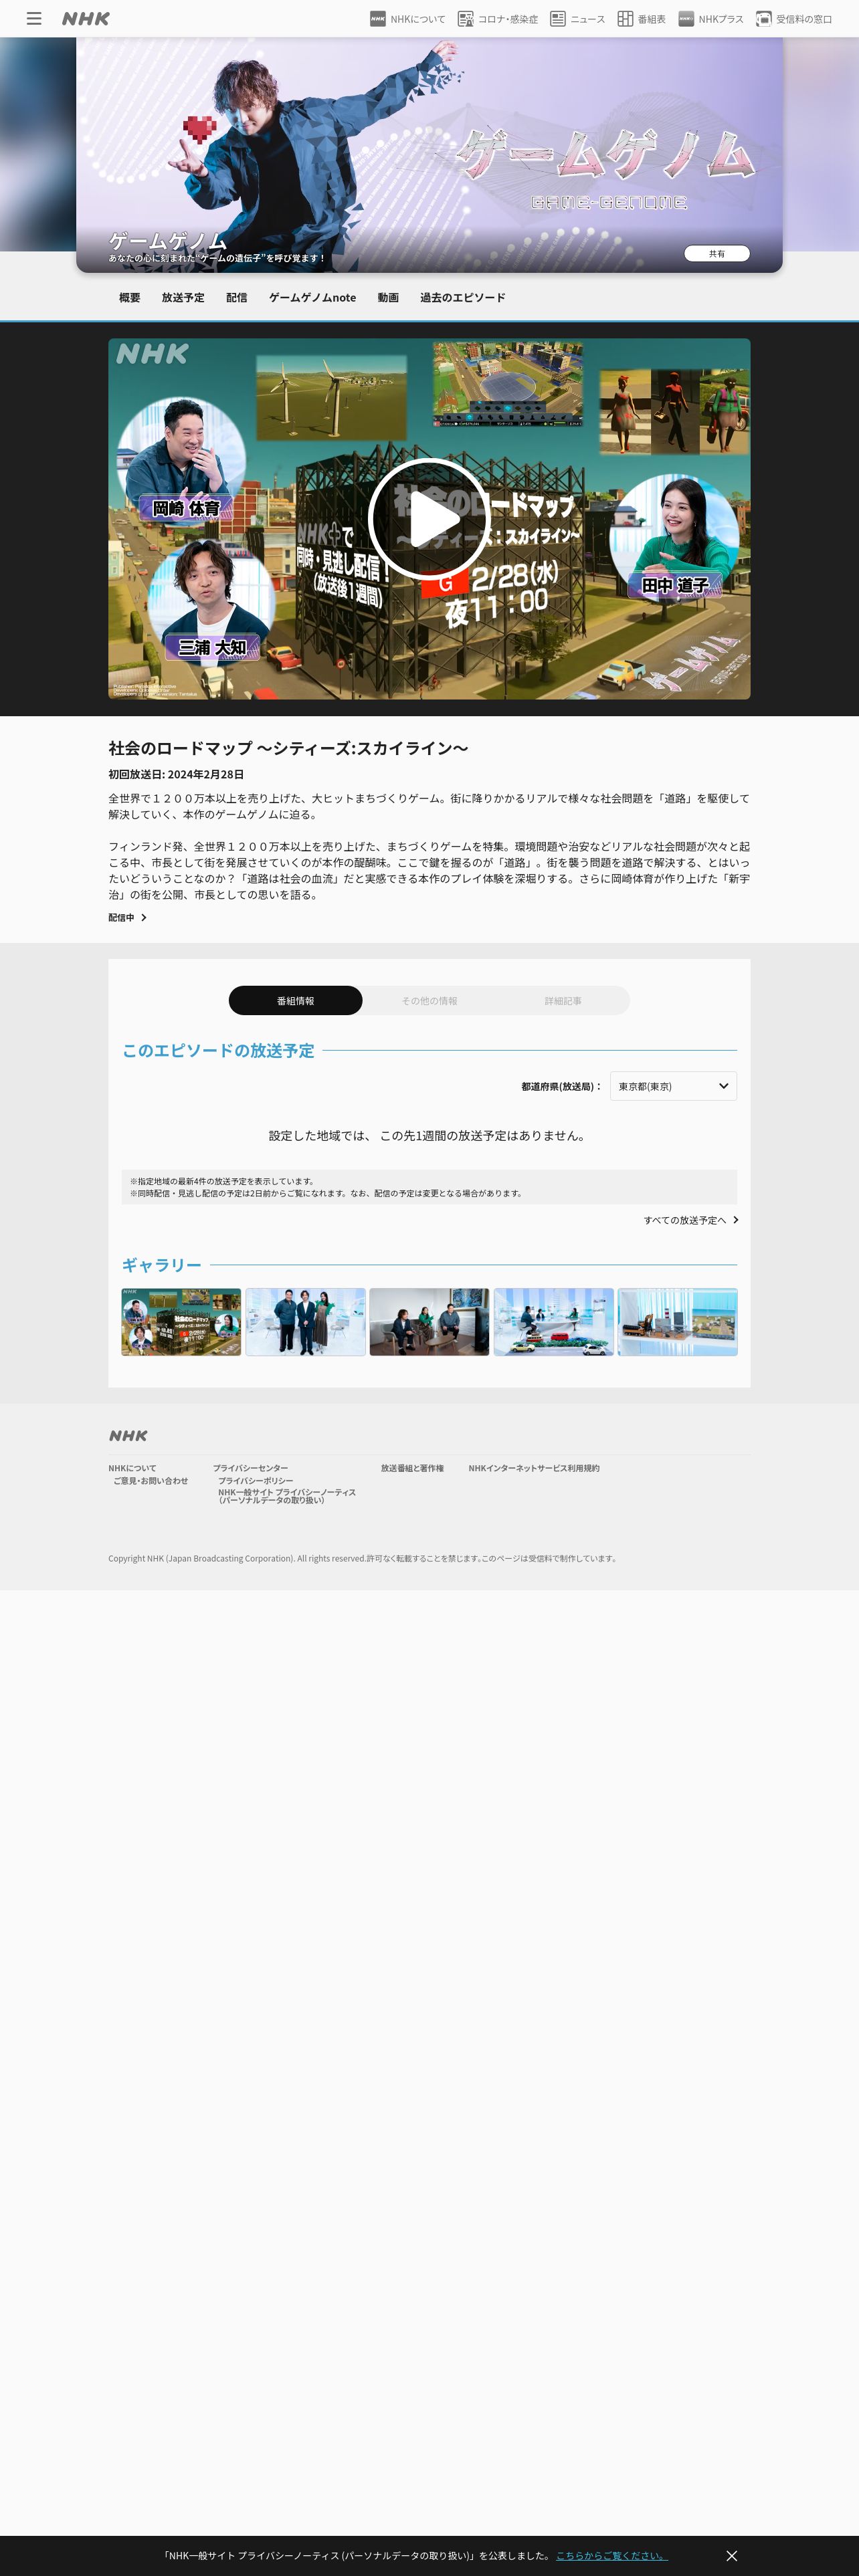Select the 動画 tab
Image resolution: width=859 pixels, height=2576 pixels.
388,298
